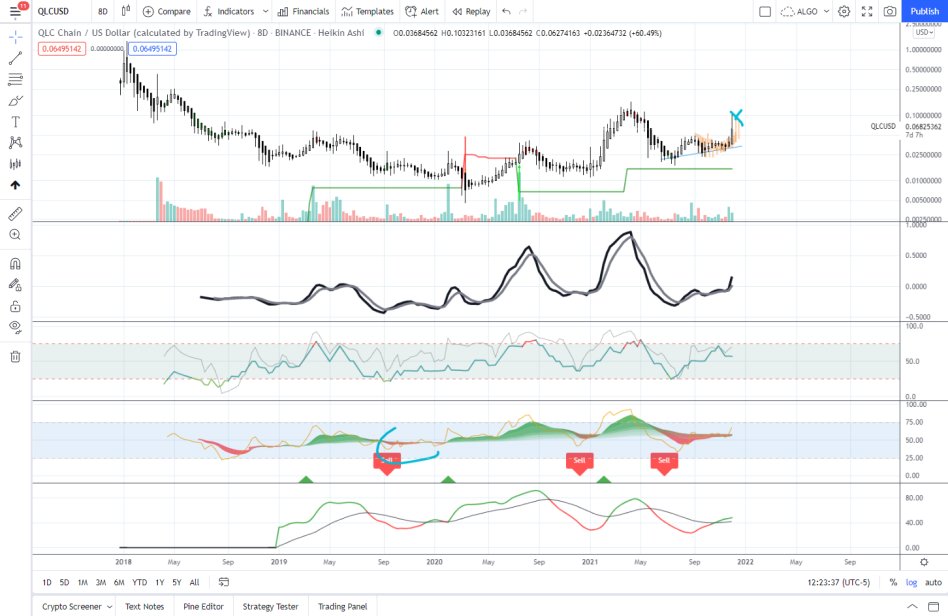This screenshot has width=948, height=616.
Task: Select the Text annotation tool
Action: point(16,122)
